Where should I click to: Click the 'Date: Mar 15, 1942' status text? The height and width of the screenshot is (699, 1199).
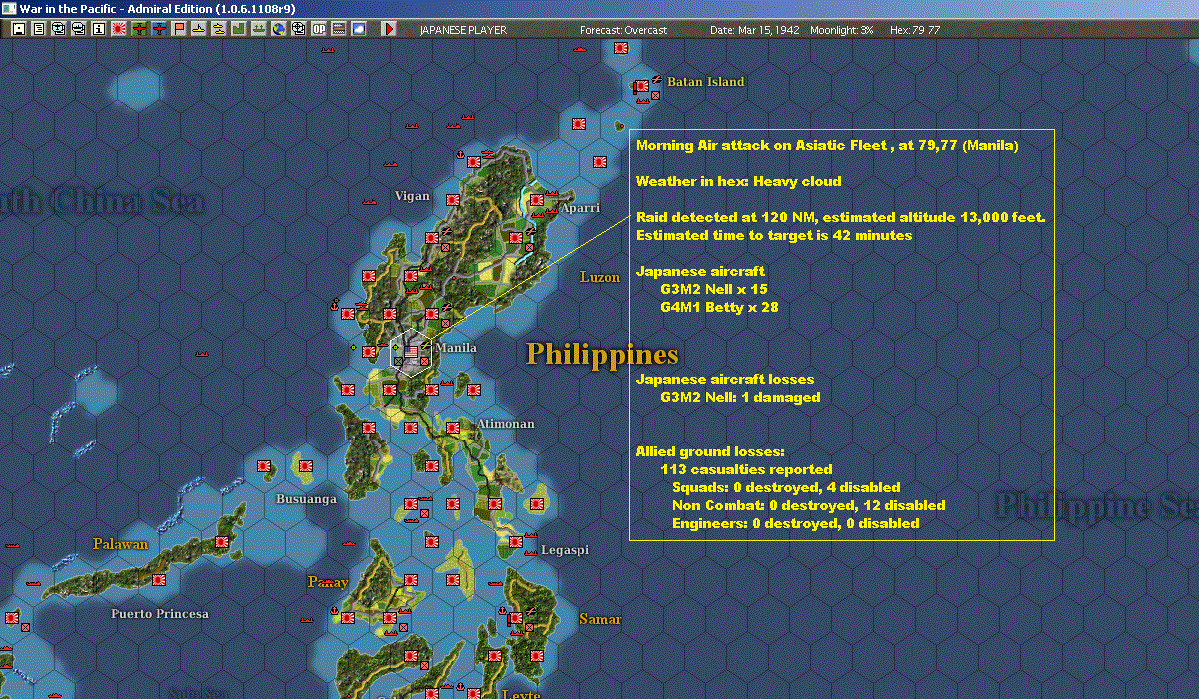755,30
